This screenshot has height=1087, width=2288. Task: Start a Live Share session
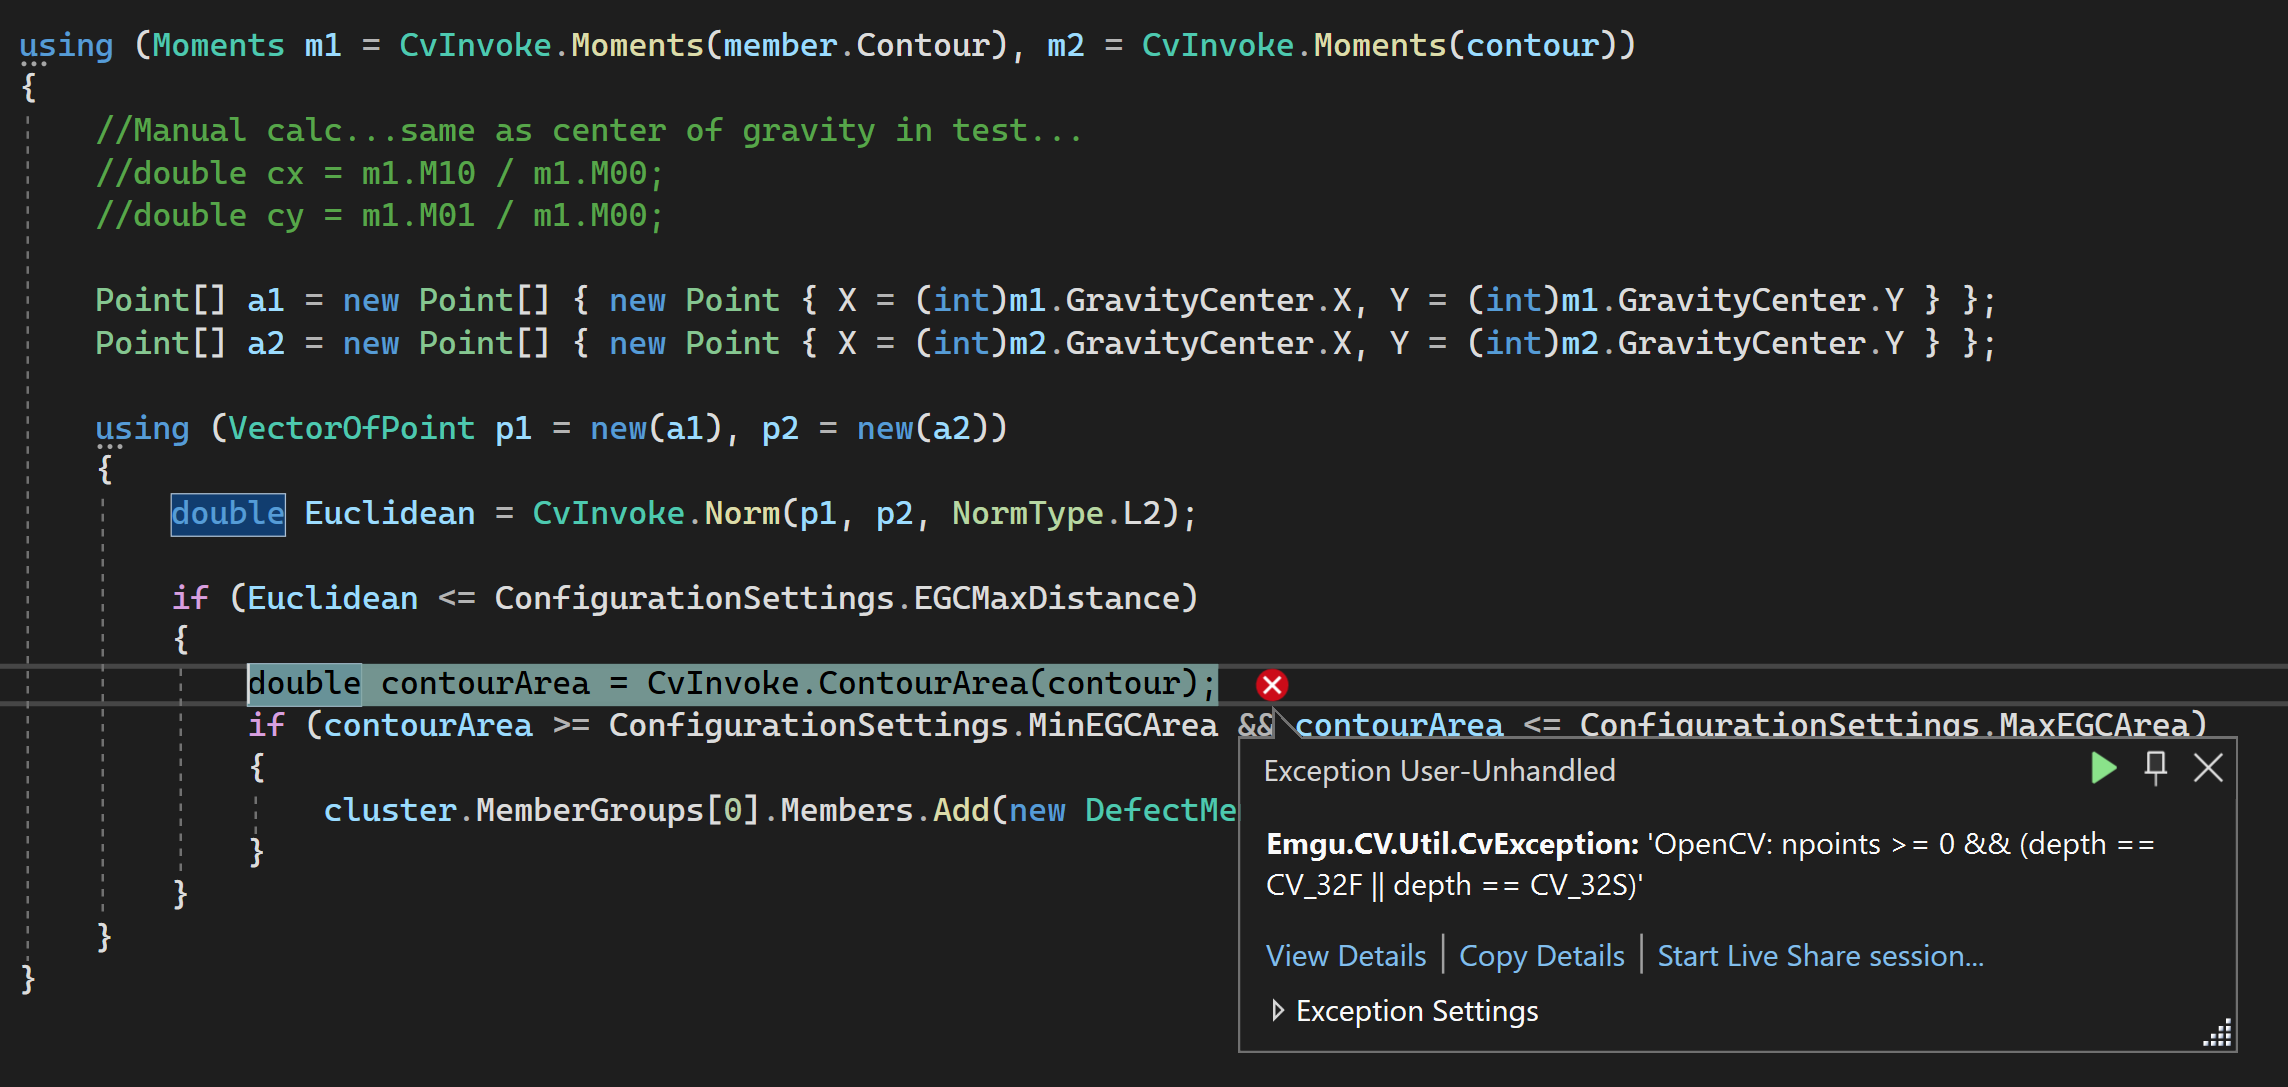(1820, 955)
